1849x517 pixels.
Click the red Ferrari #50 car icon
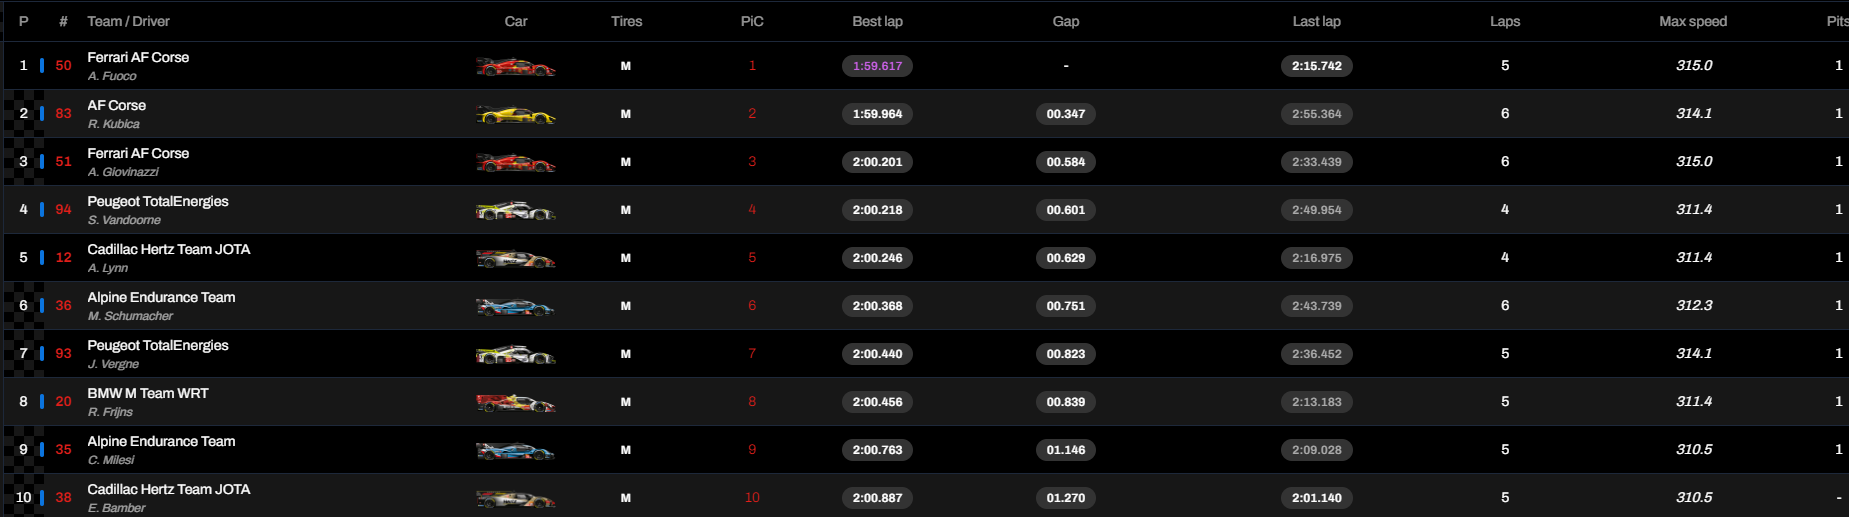515,67
